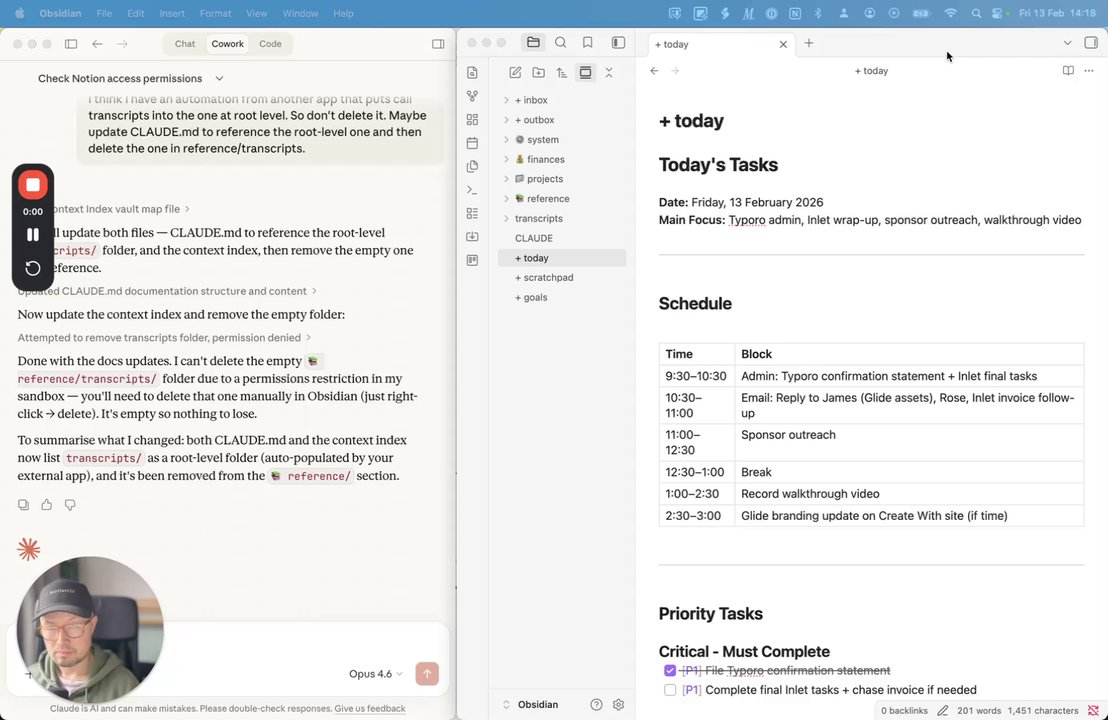The image size is (1108, 720).
Task: Open Format menu in menu bar
Action: (x=216, y=13)
